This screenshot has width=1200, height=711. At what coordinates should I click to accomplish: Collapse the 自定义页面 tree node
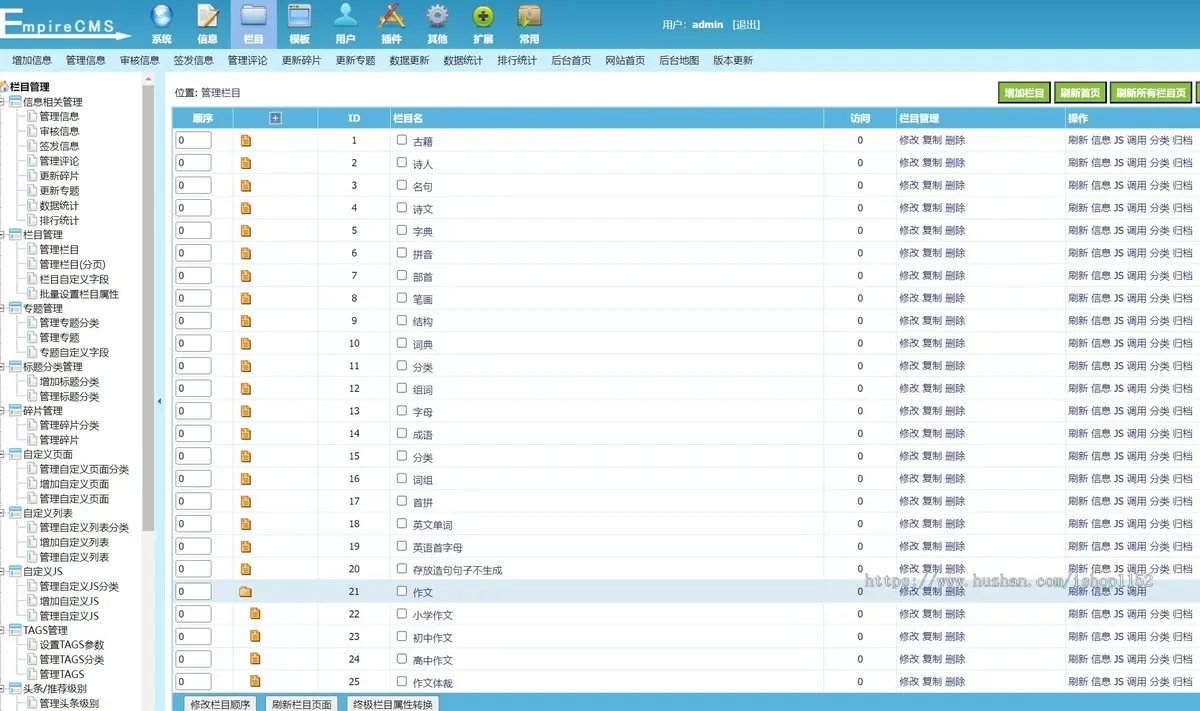pos(3,454)
